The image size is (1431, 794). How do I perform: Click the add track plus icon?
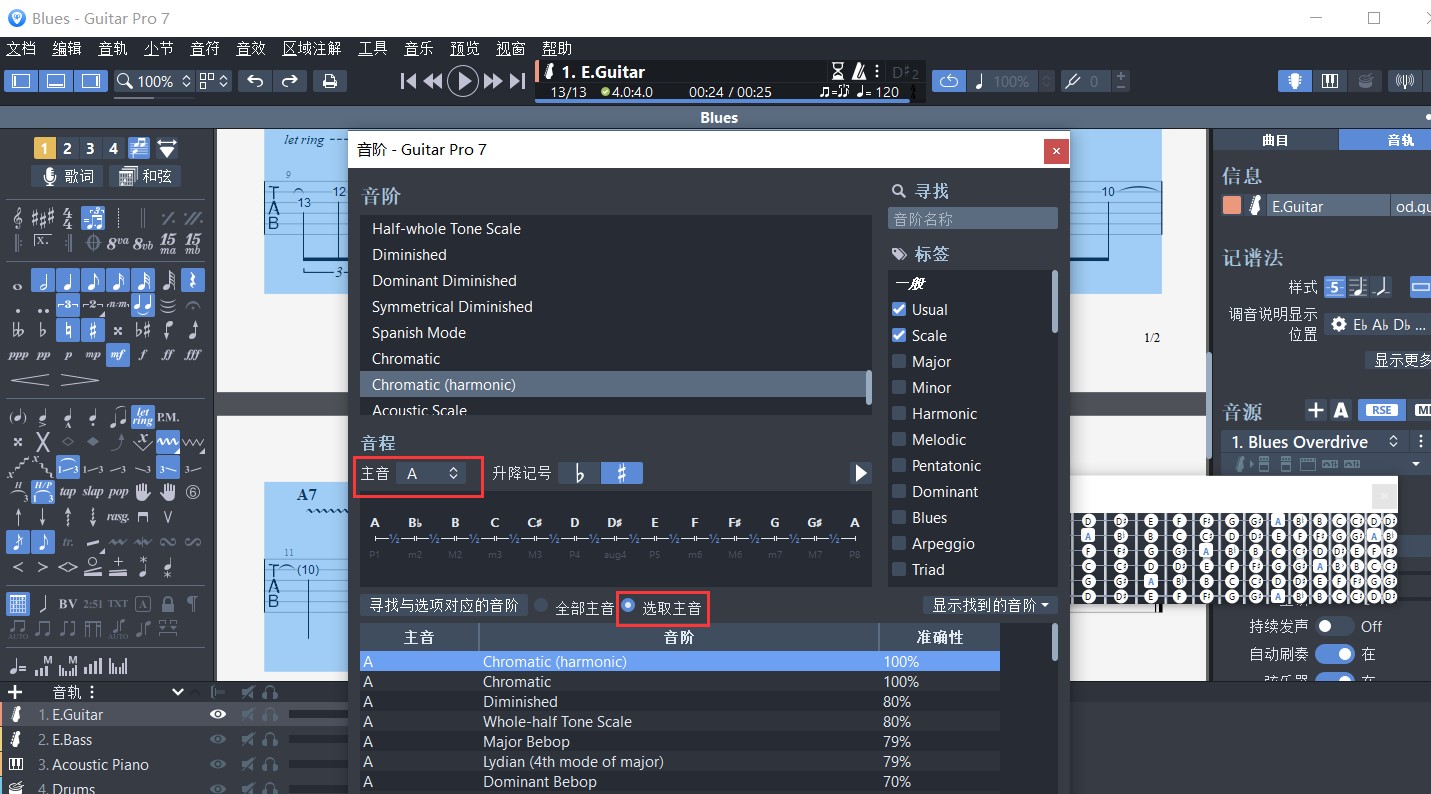[15, 692]
